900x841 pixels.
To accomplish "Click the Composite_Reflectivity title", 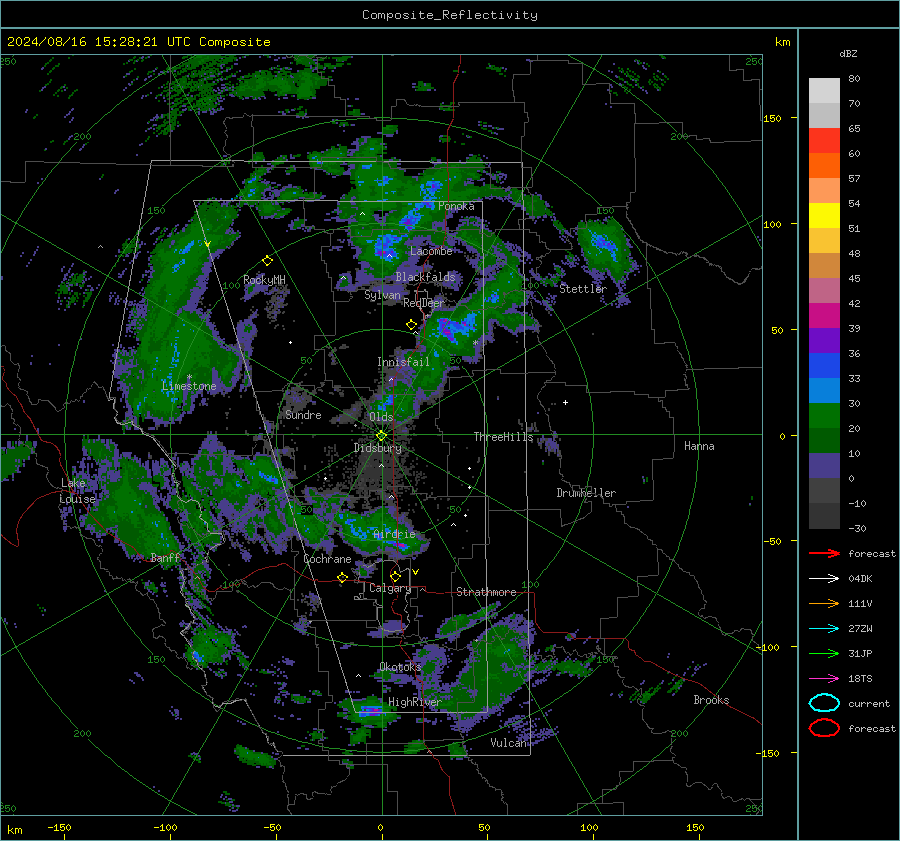I will (450, 15).
